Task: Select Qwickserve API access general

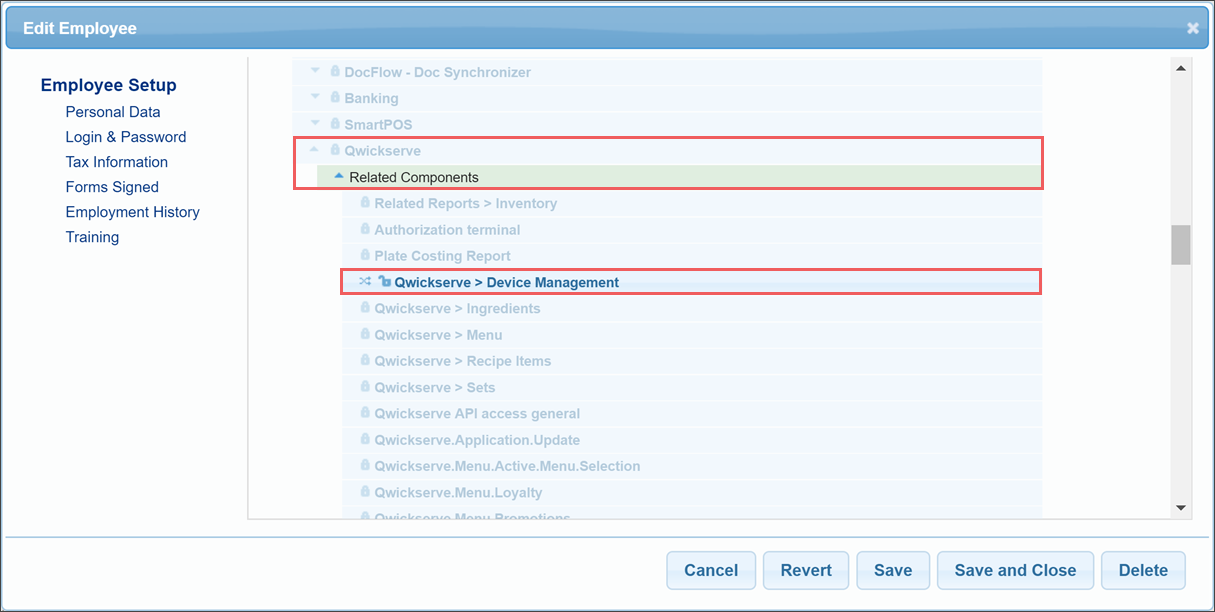Action: pyautogui.click(x=477, y=413)
